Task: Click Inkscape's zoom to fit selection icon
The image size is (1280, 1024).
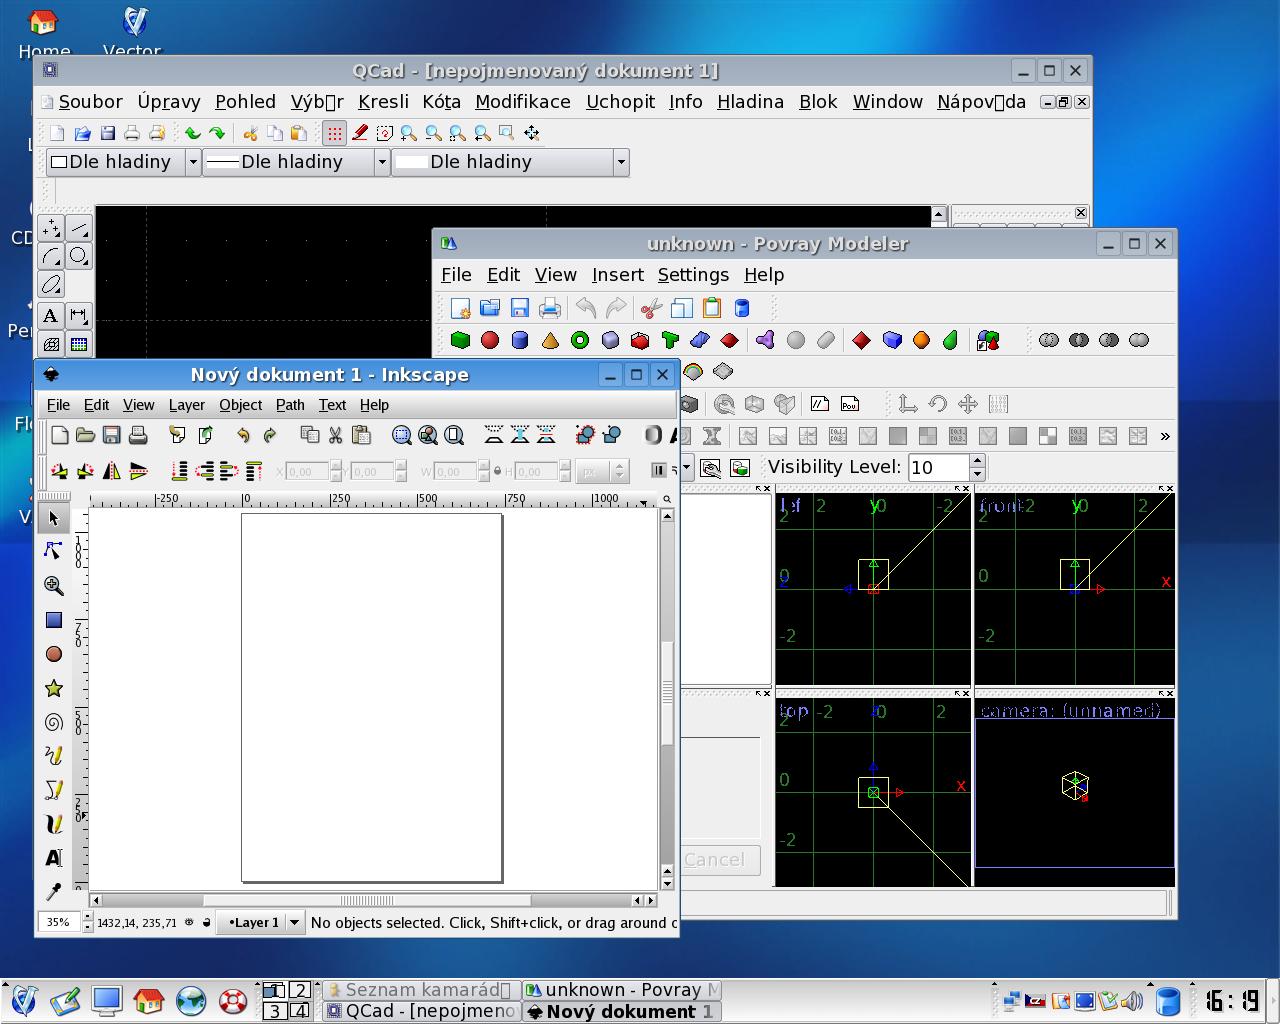Action: coord(402,435)
